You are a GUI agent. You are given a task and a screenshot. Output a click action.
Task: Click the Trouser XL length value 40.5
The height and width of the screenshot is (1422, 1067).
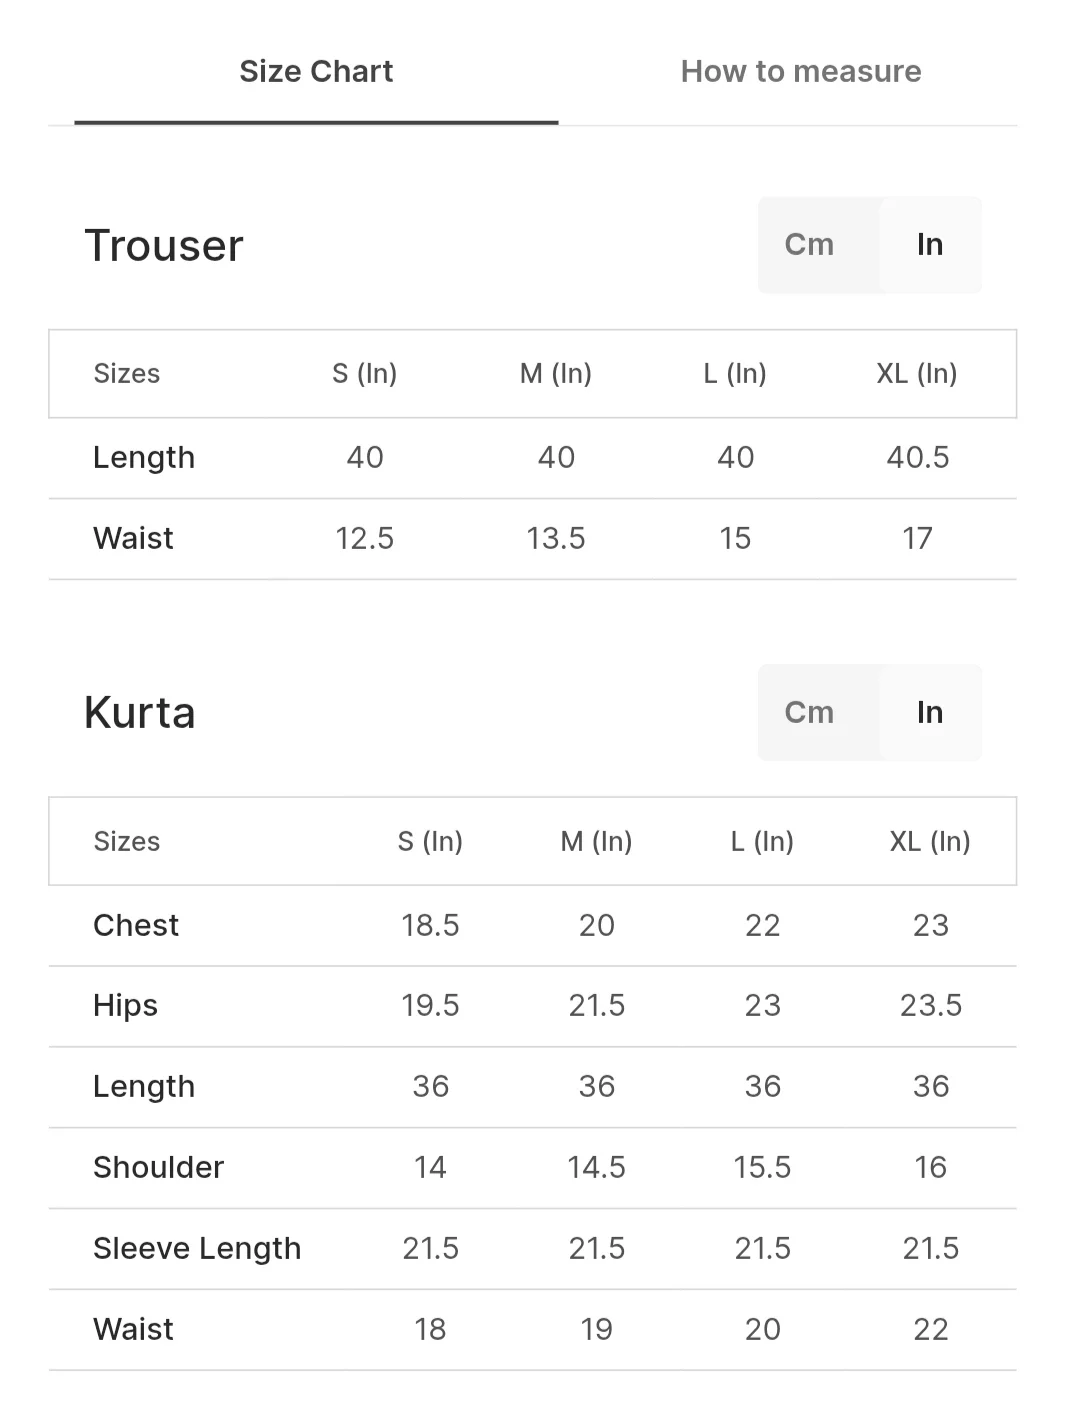[918, 458]
